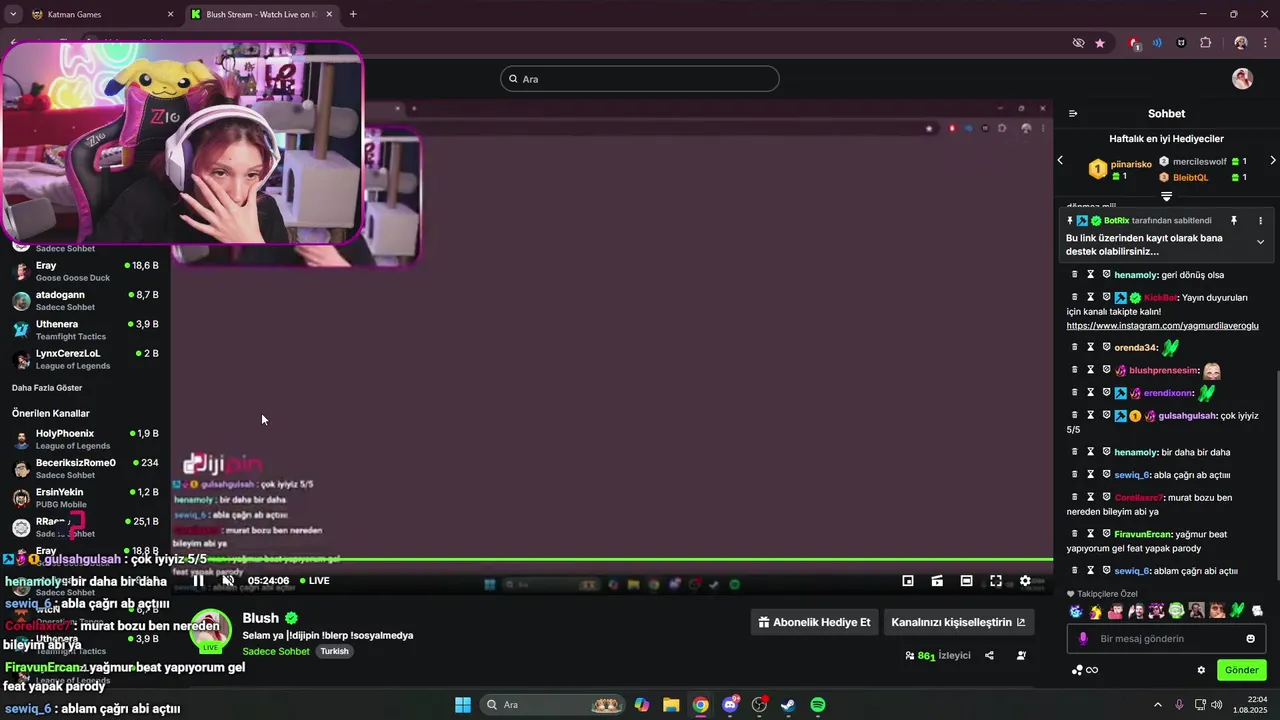Open Eray channel in sidebar
The height and width of the screenshot is (720, 1280).
[x=85, y=271]
